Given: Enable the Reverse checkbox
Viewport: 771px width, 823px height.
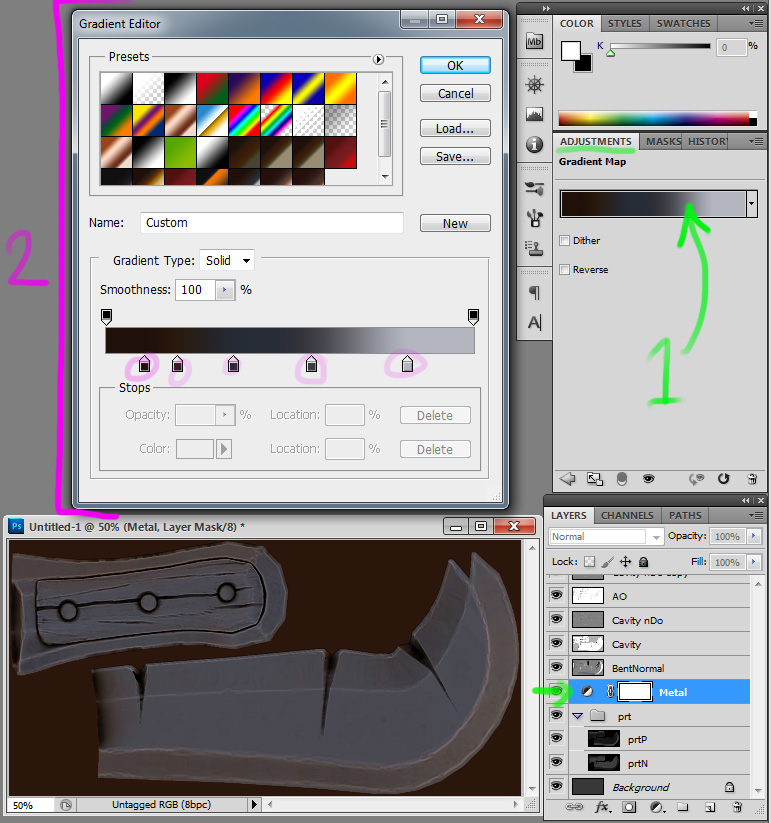Looking at the screenshot, I should click(x=564, y=269).
